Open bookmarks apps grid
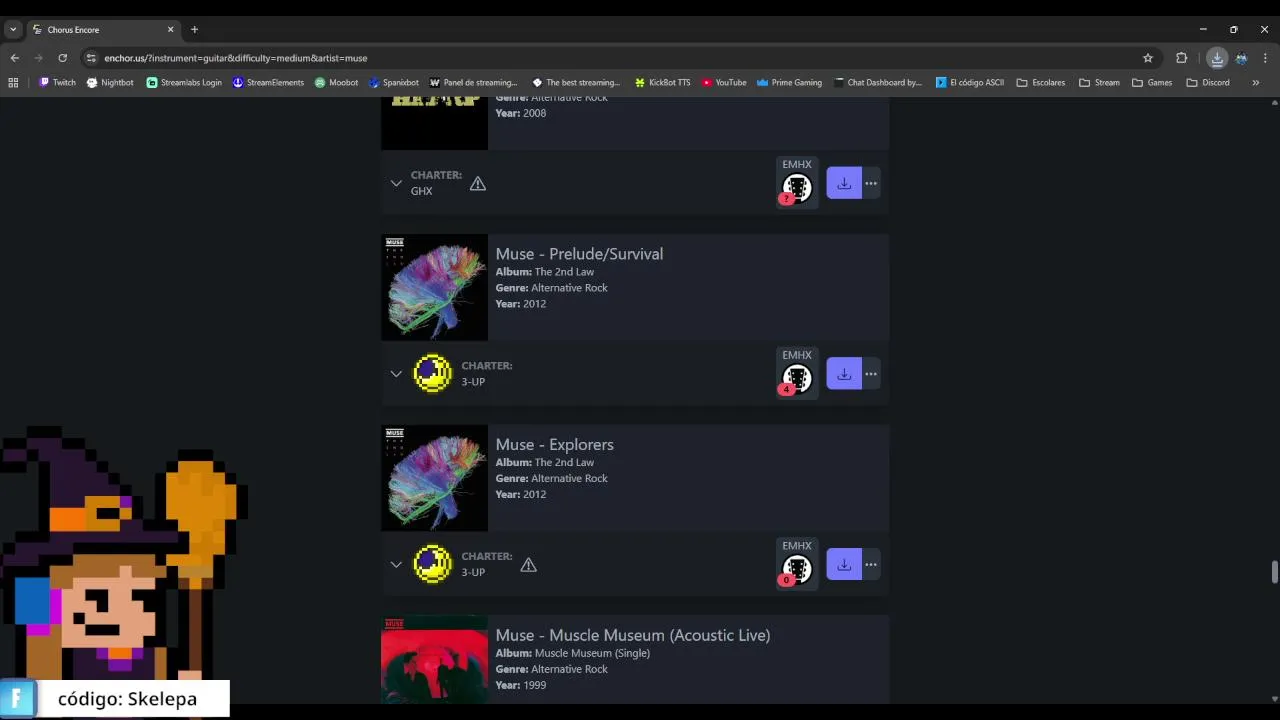 [13, 82]
